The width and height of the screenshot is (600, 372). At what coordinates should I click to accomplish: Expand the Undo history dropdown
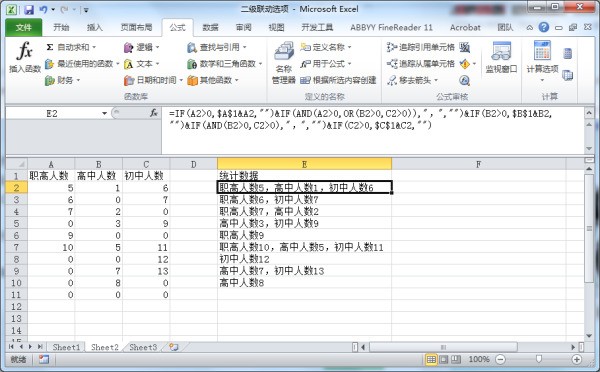(x=53, y=10)
